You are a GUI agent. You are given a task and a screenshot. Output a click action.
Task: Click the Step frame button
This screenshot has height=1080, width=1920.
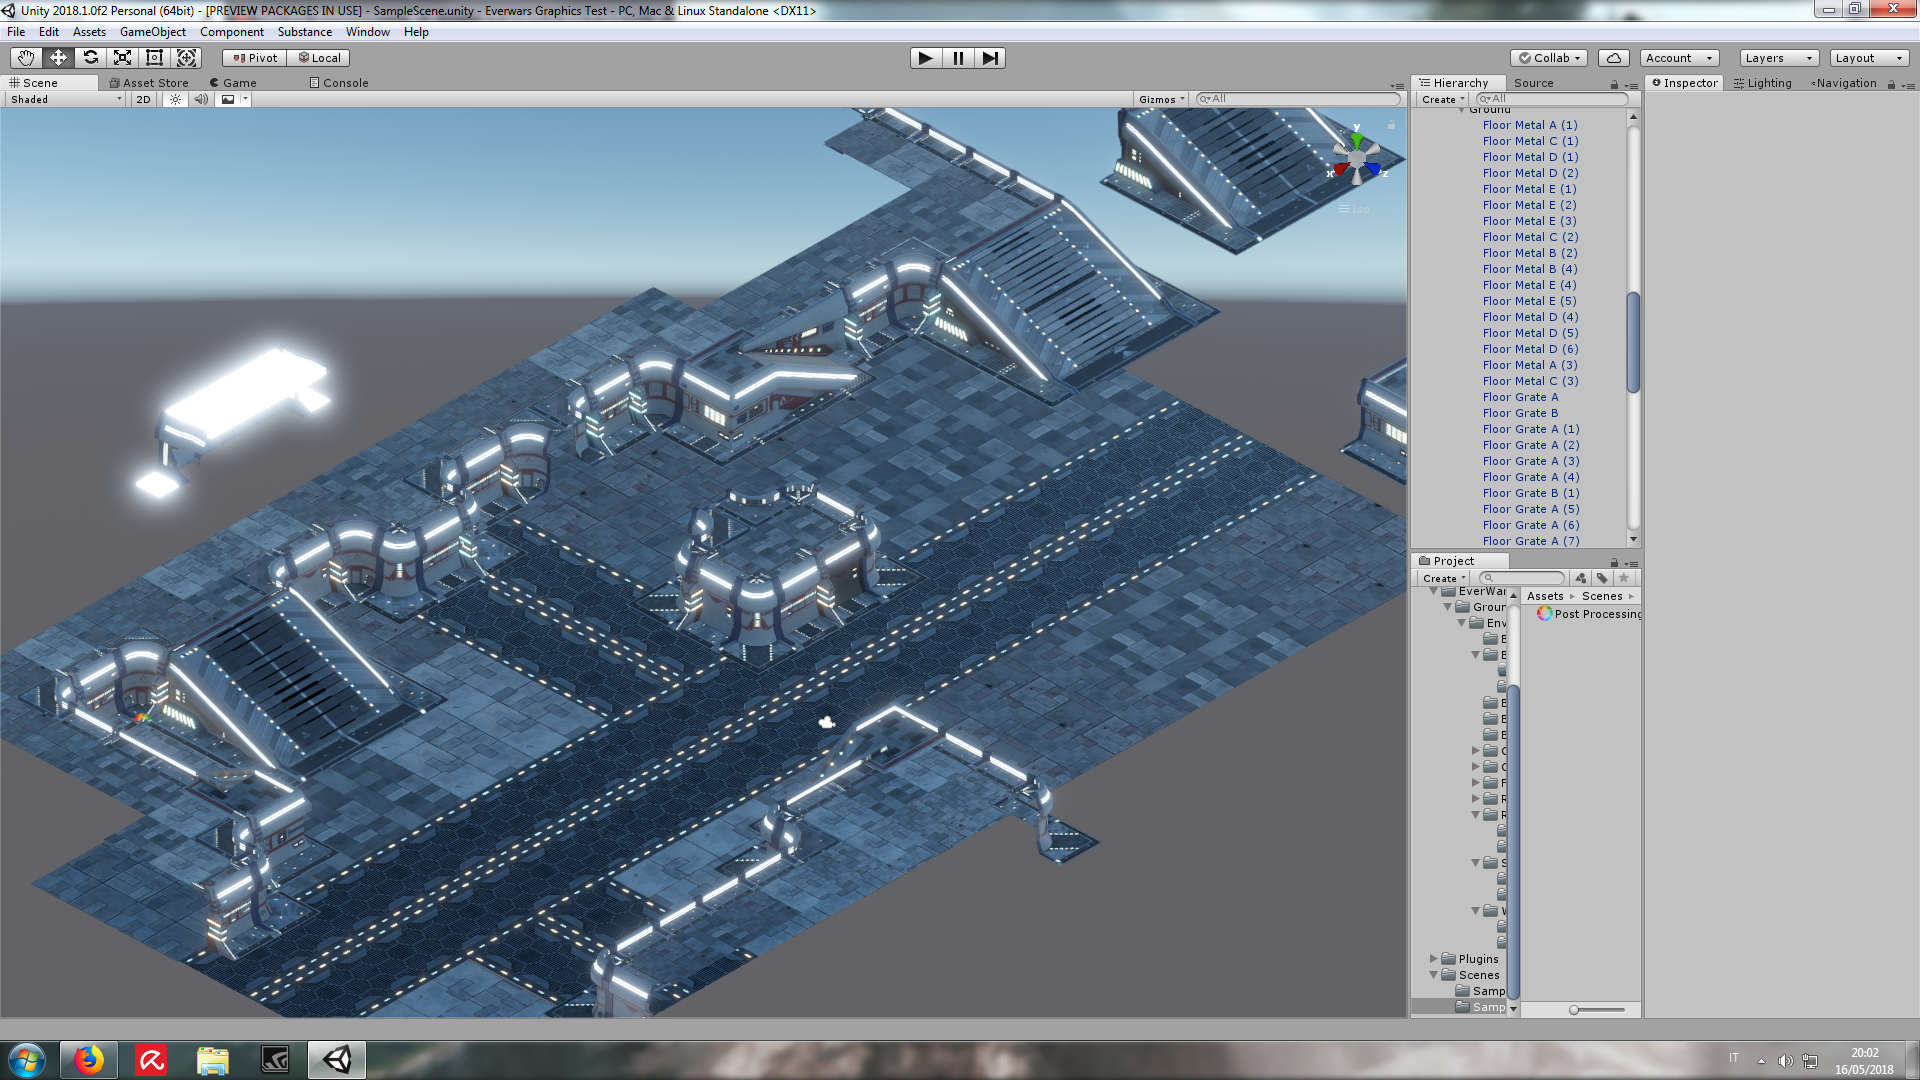tap(989, 58)
